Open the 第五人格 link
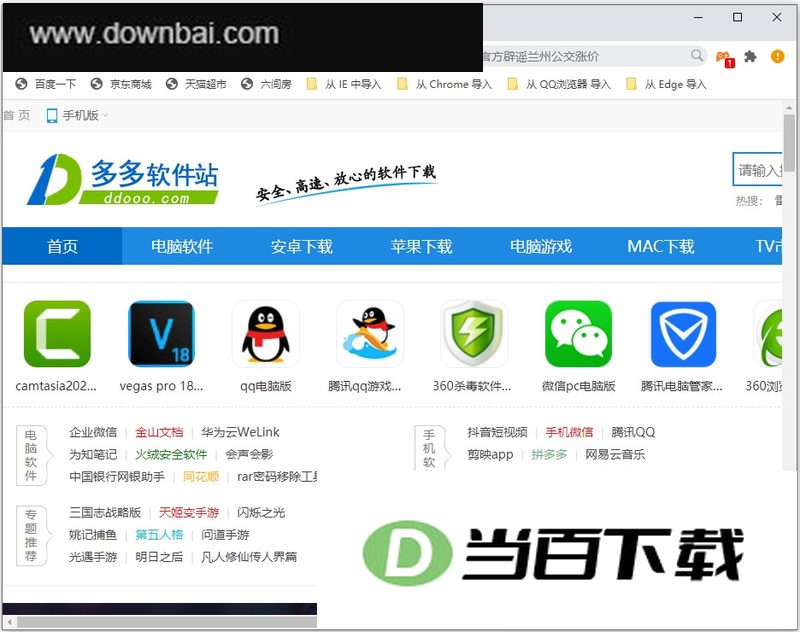Viewport: 800px width, 632px height. click(x=159, y=535)
